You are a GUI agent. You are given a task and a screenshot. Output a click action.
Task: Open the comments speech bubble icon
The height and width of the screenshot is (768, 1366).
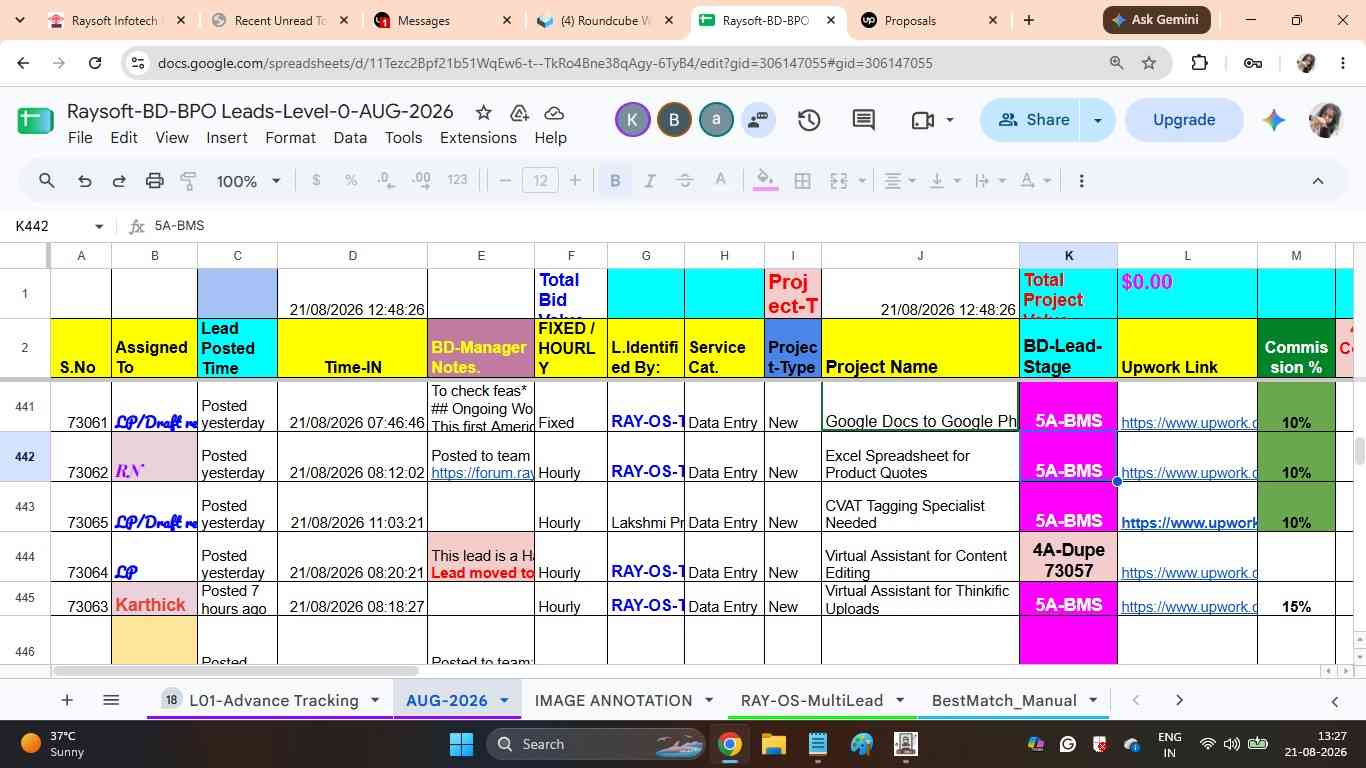[864, 120]
